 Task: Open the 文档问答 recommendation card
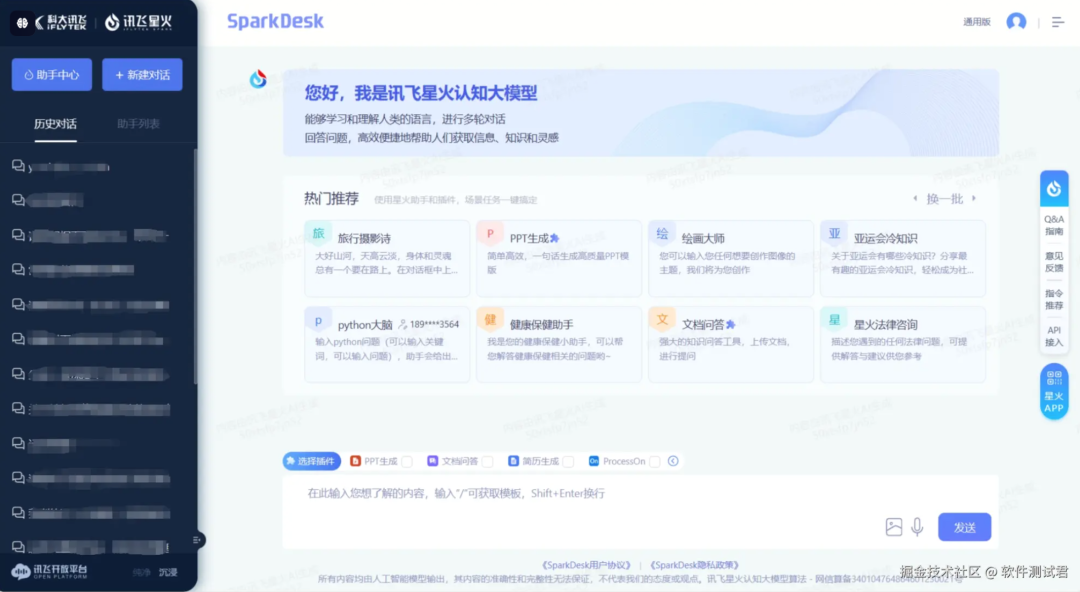point(731,345)
